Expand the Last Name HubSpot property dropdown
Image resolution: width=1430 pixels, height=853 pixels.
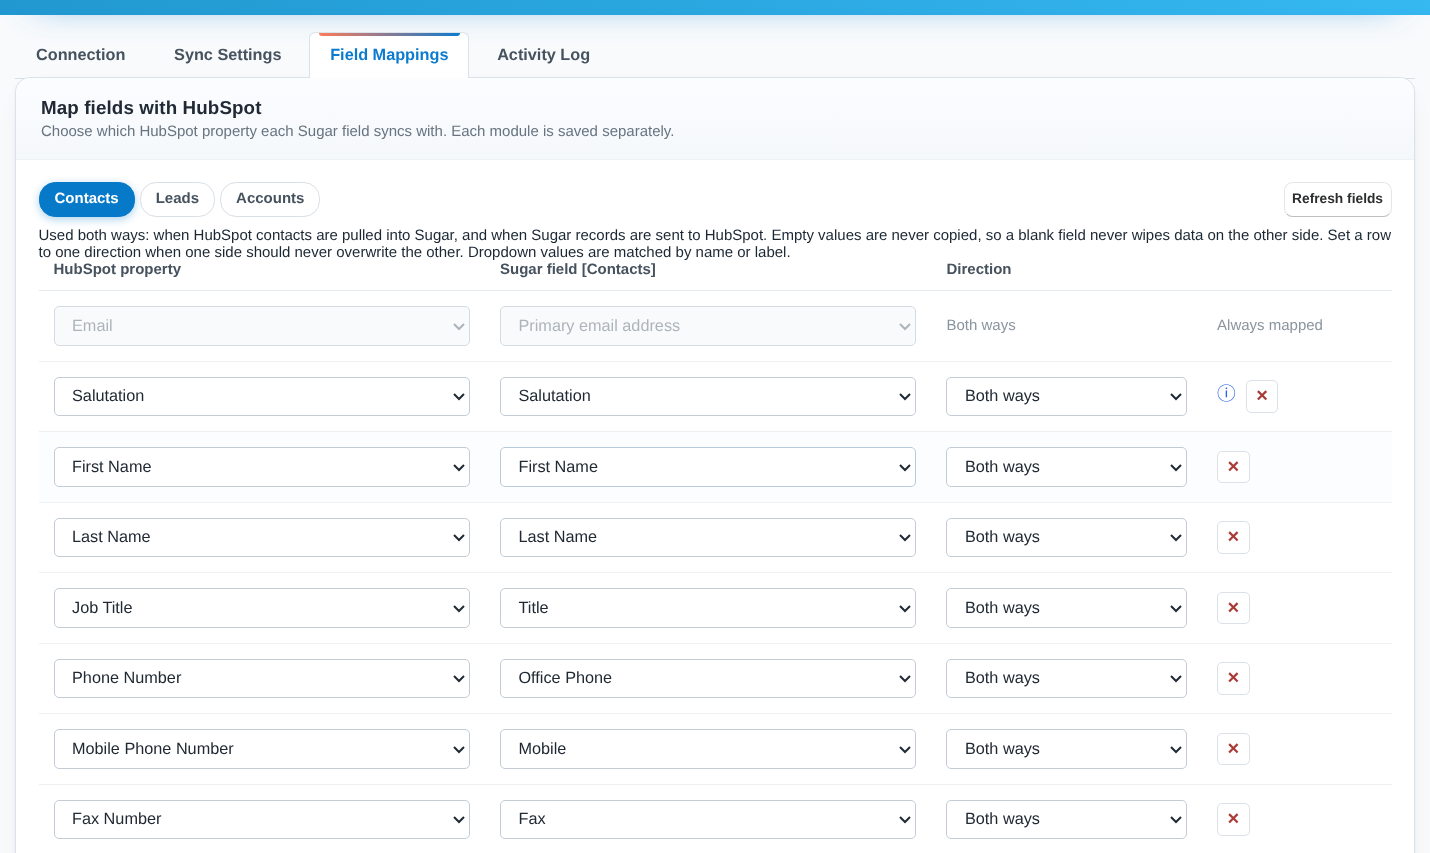click(262, 537)
